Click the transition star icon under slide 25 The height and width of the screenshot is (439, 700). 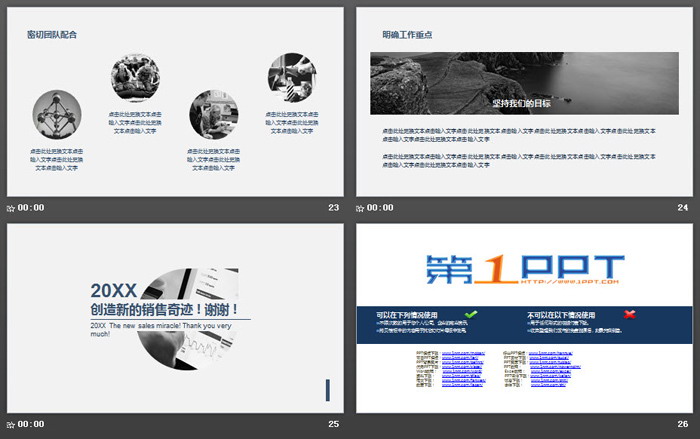(11, 425)
